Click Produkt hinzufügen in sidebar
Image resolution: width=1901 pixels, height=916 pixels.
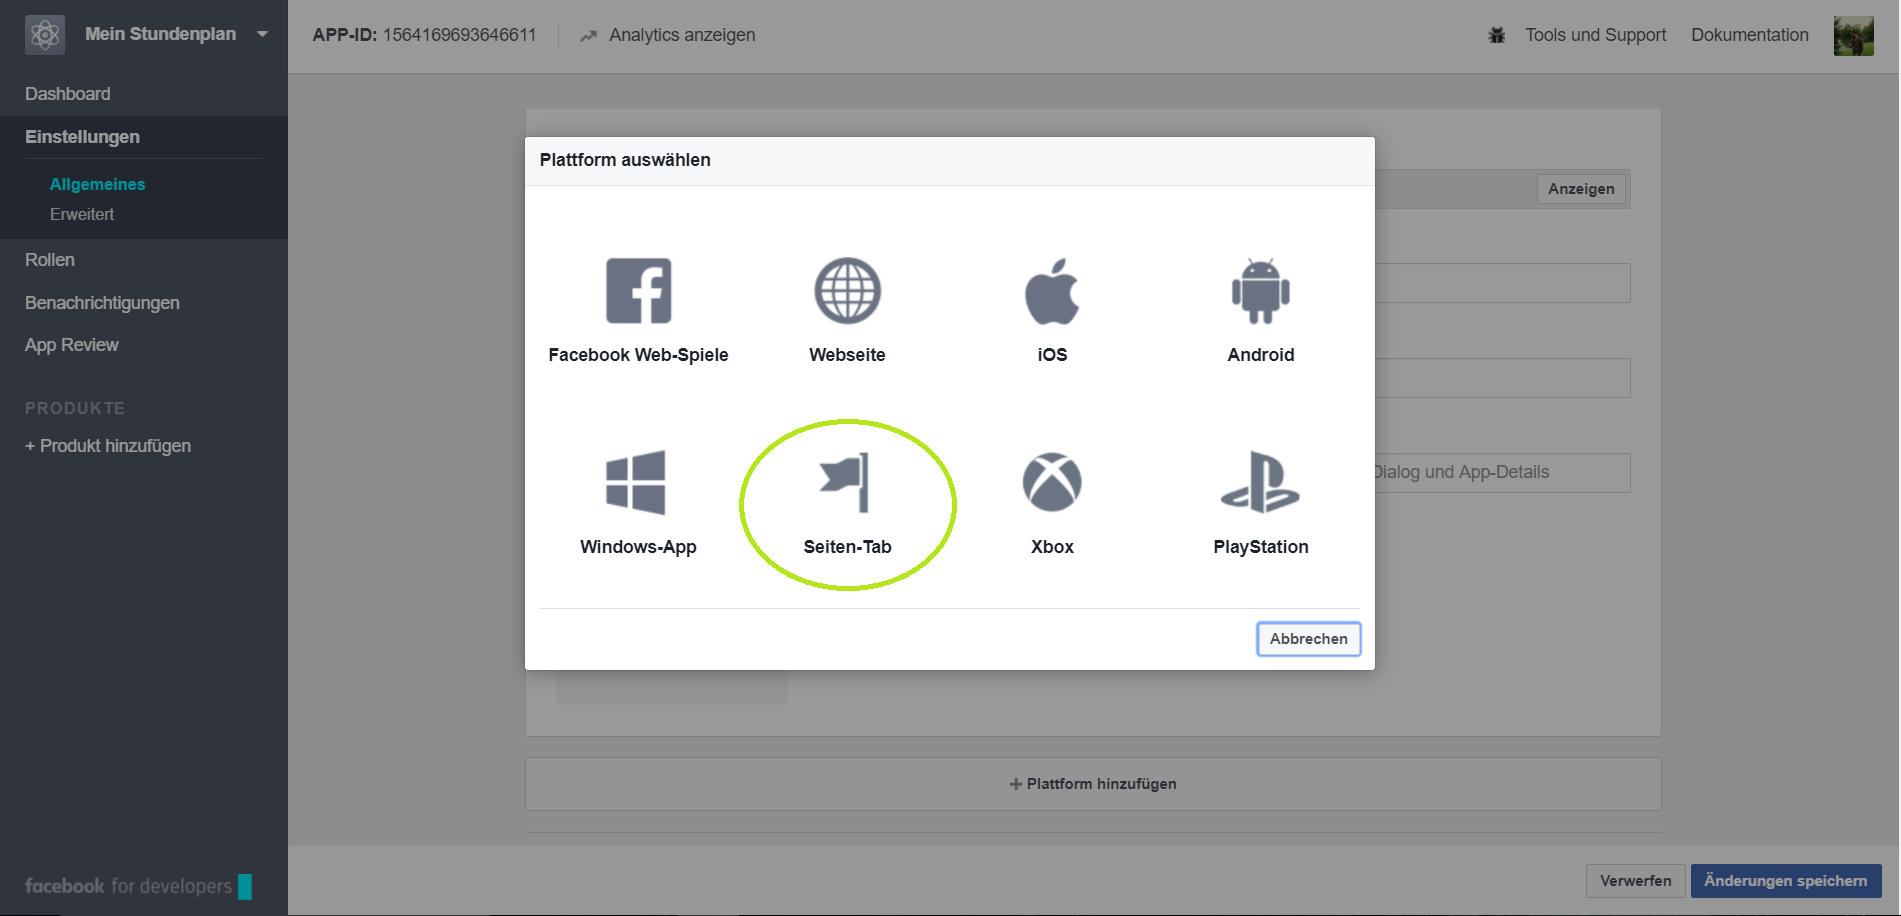click(108, 446)
